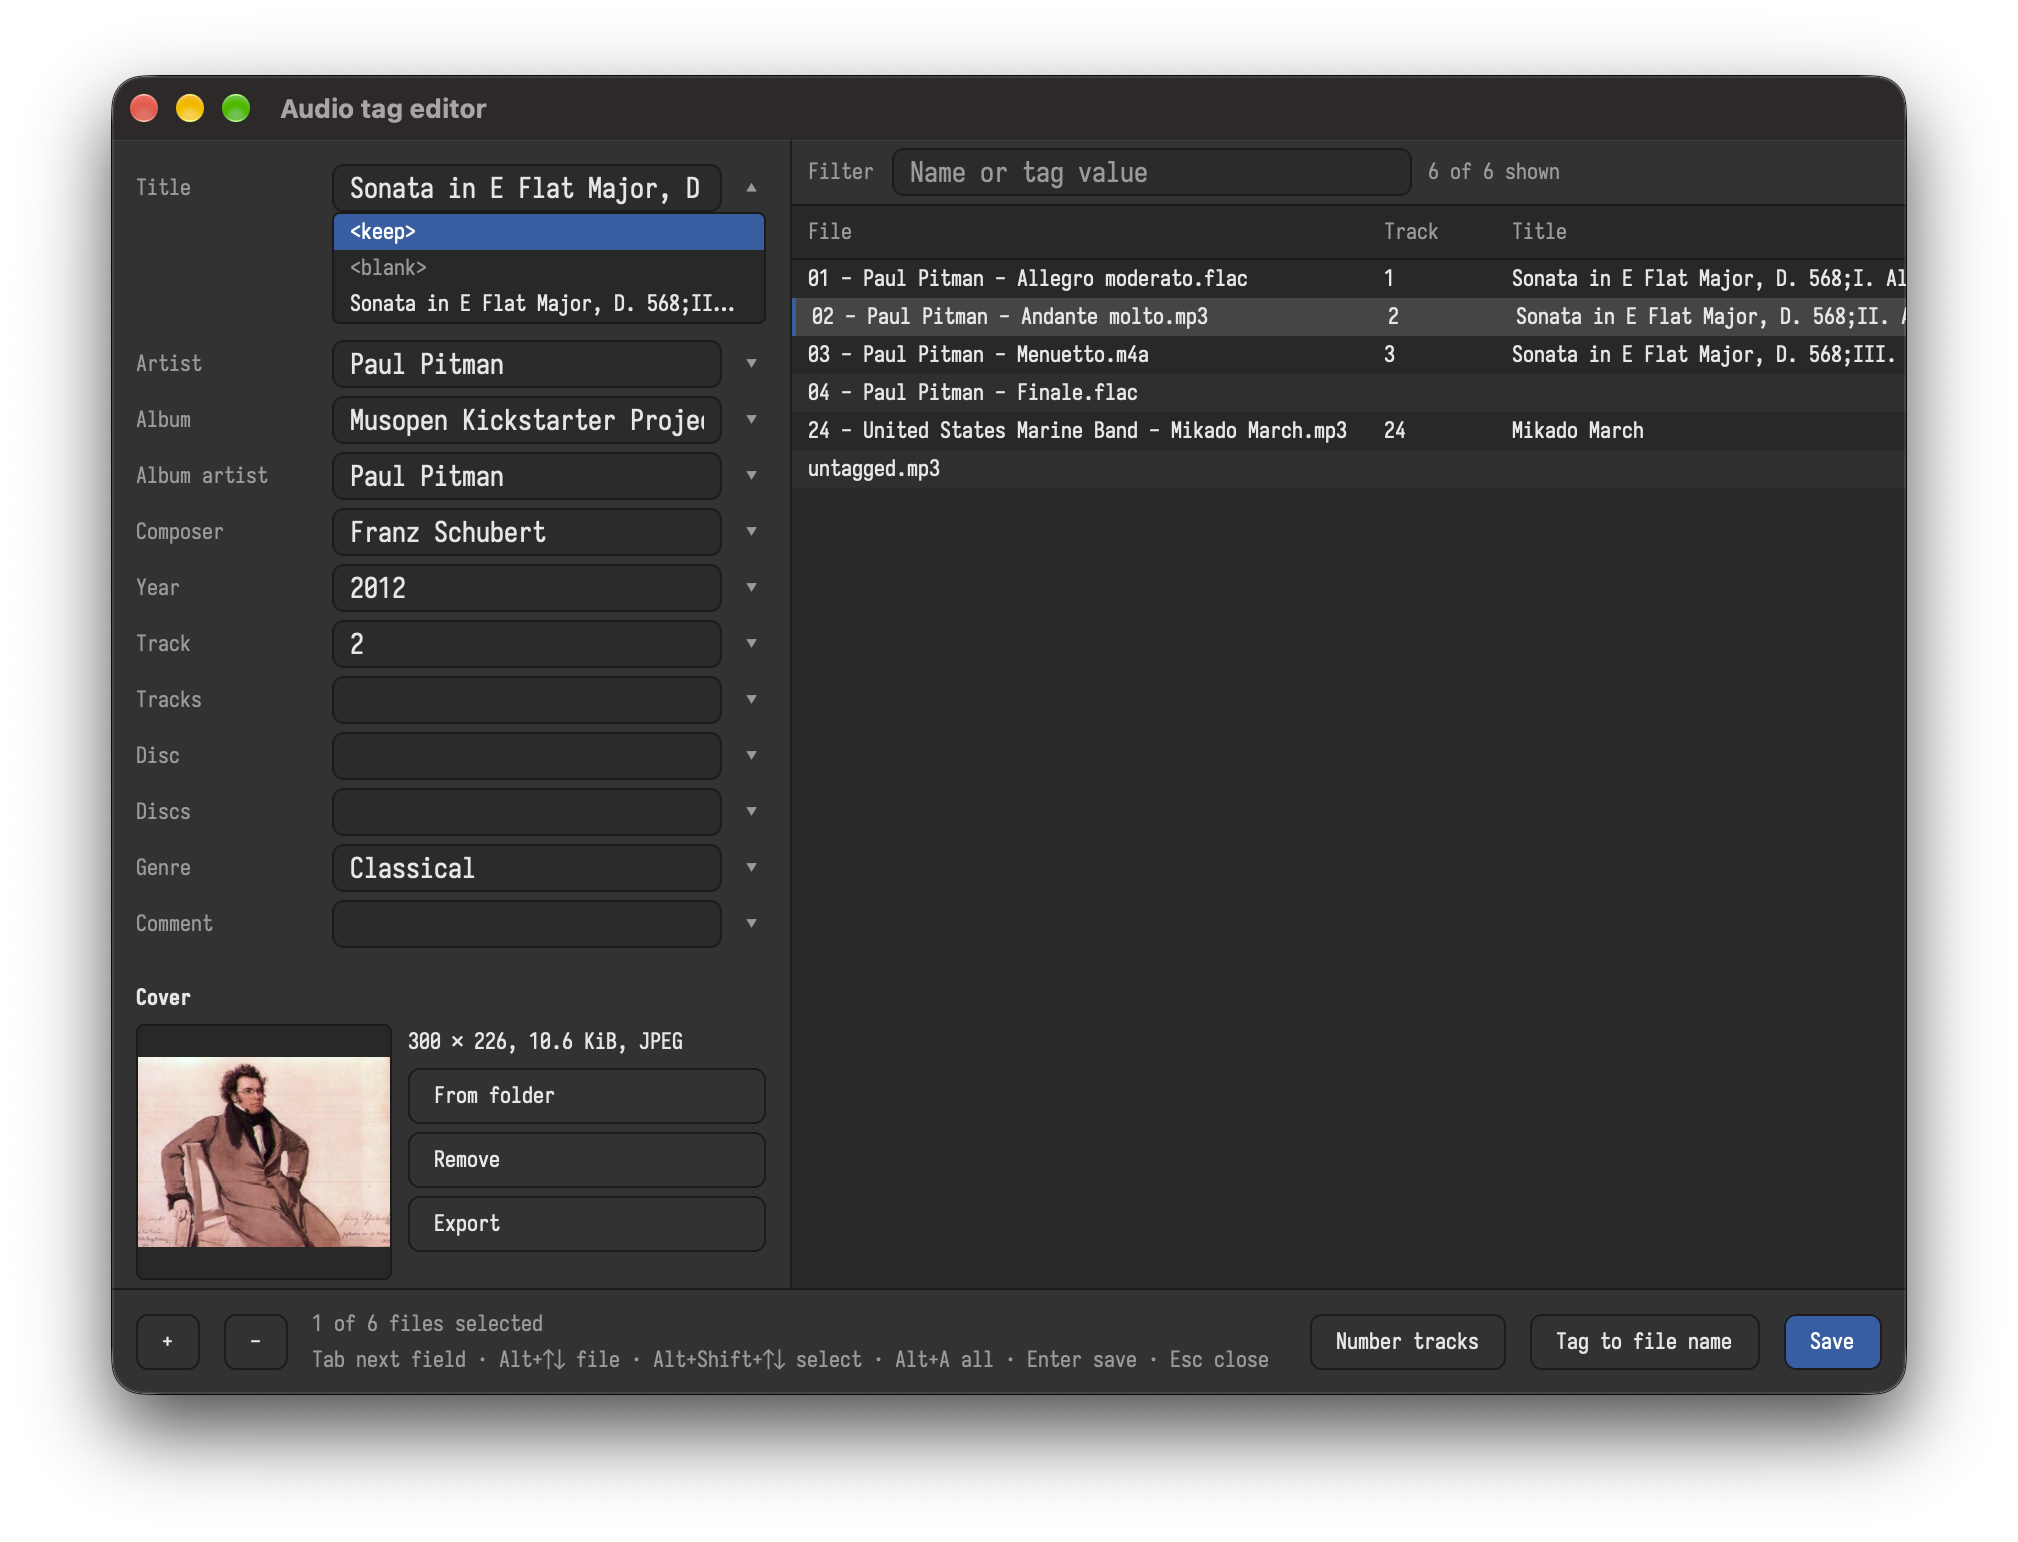This screenshot has height=1542, width=2018.
Task: Click the Filter name or tag value field
Action: pyautogui.click(x=1151, y=172)
